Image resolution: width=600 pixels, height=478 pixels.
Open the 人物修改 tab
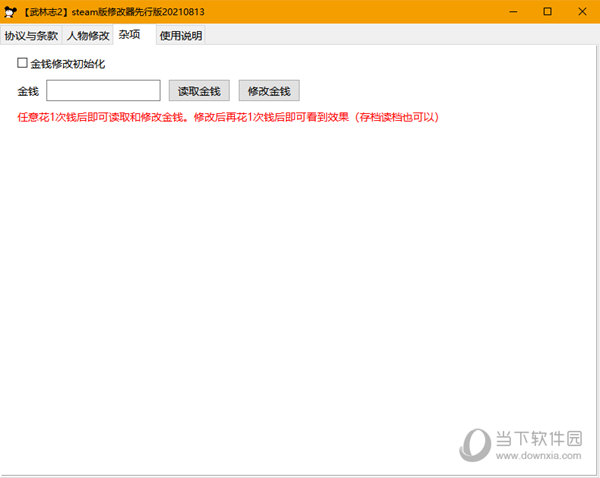pyautogui.click(x=88, y=36)
